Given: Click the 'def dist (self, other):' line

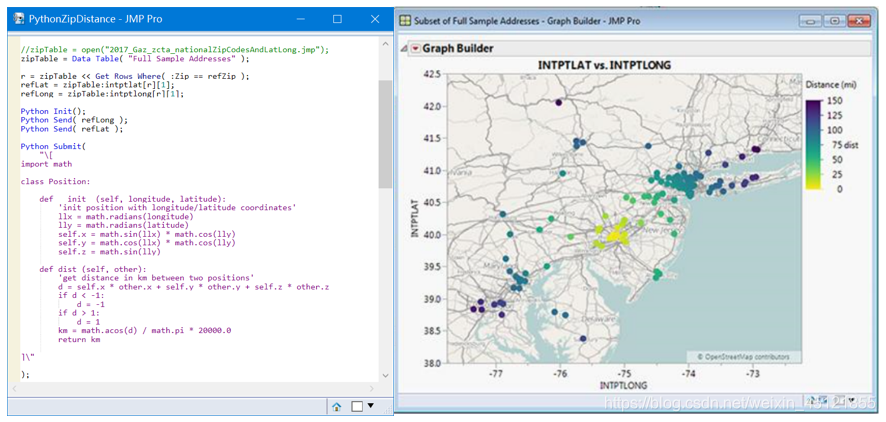Looking at the screenshot, I should pyautogui.click(x=92, y=269).
